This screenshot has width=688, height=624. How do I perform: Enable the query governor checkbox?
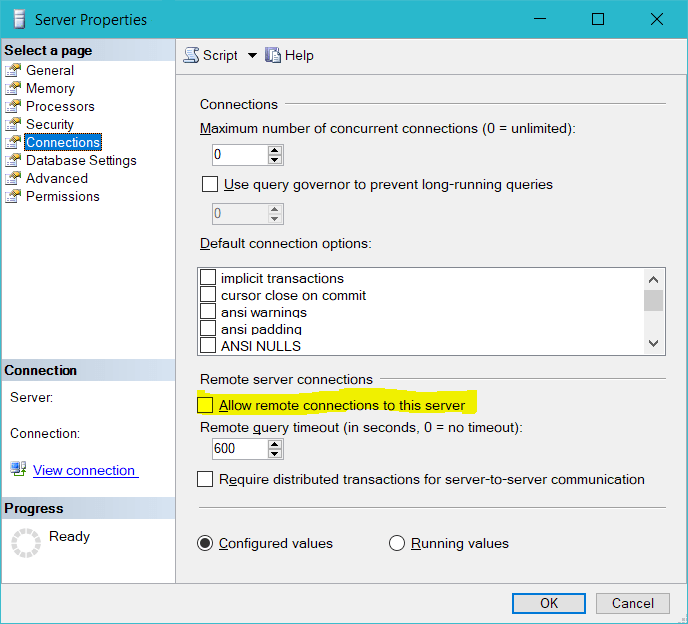[210, 184]
